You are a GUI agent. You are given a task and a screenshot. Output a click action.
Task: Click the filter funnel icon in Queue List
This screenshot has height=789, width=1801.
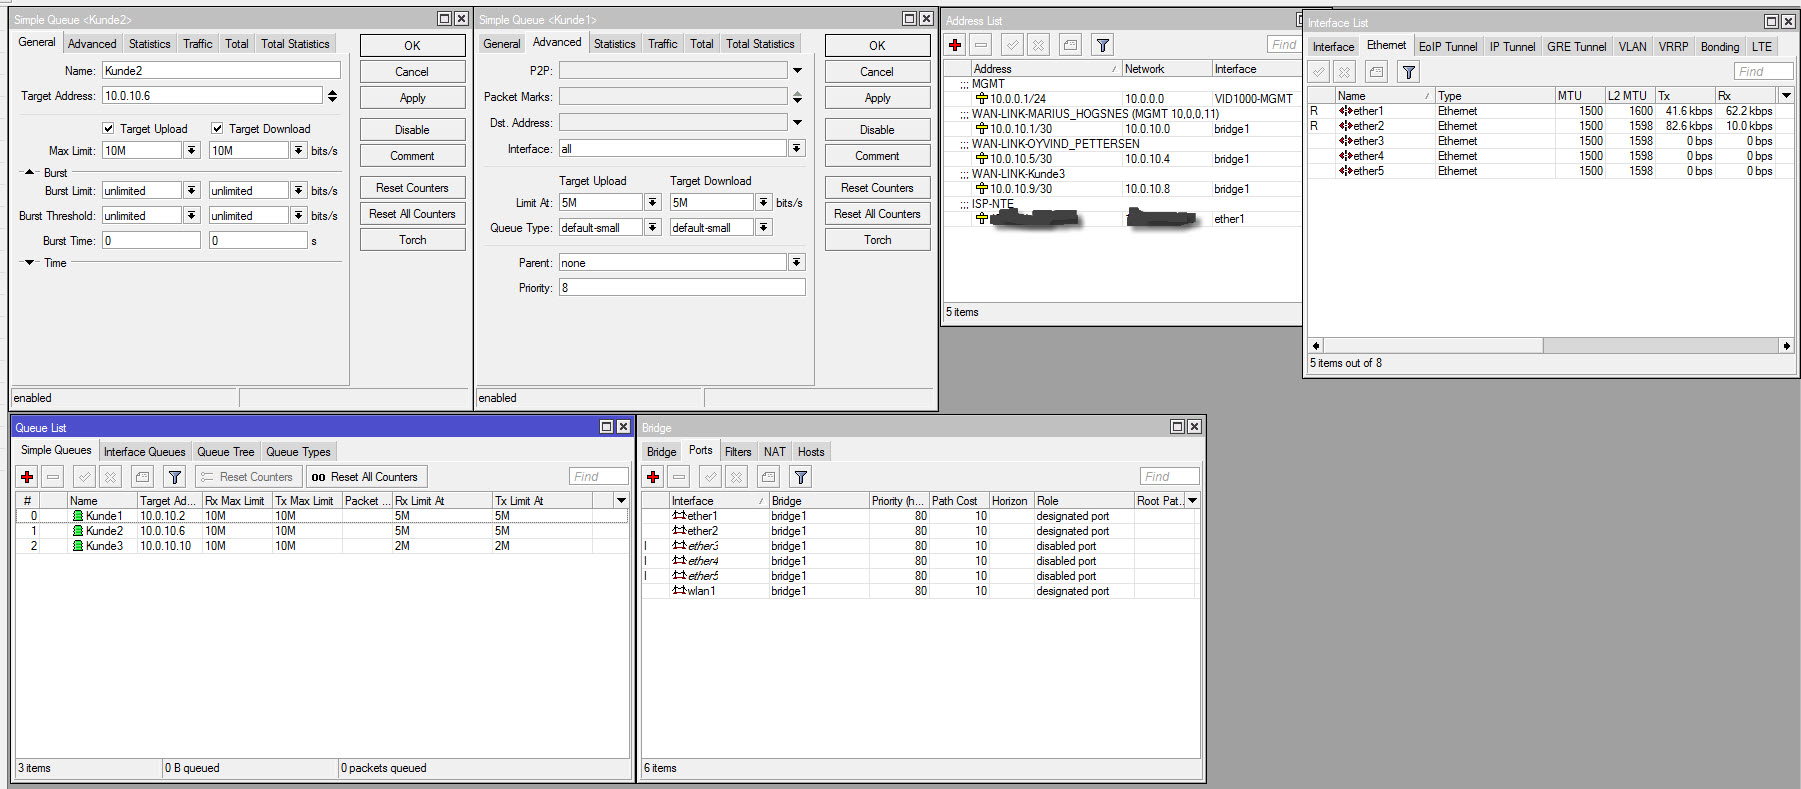click(175, 477)
